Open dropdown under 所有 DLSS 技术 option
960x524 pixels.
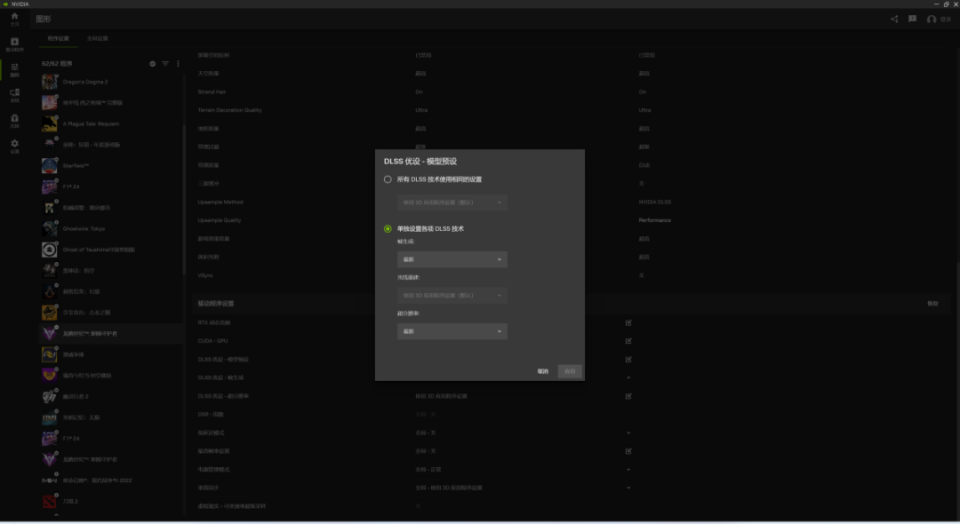coord(452,202)
